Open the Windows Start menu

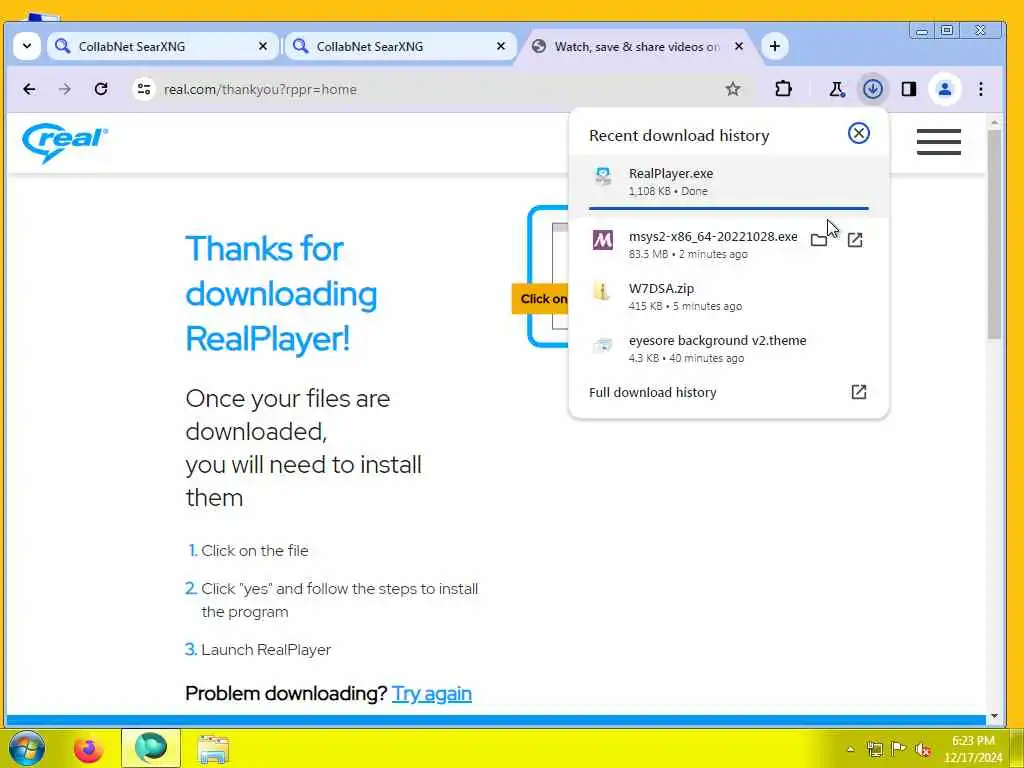pos(26,748)
